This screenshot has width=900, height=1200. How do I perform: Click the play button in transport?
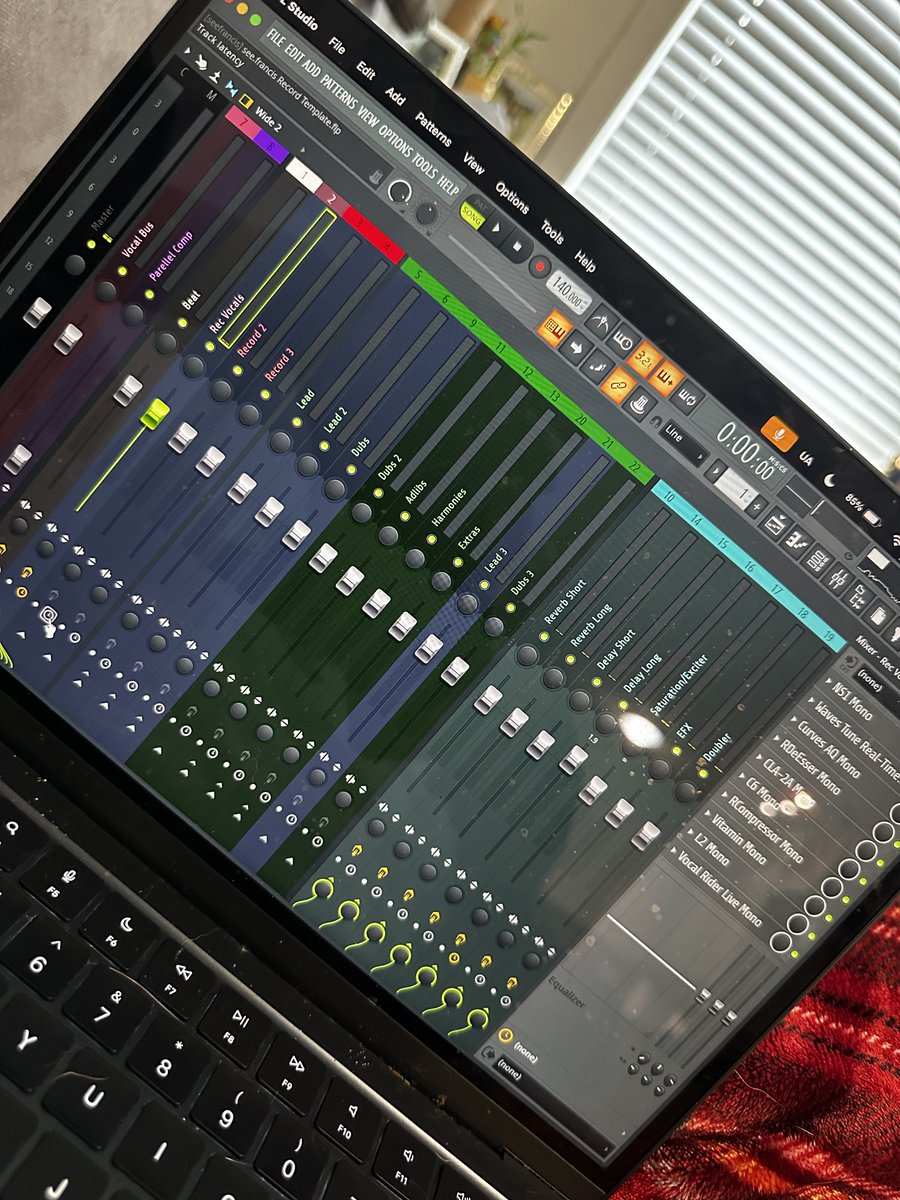pyautogui.click(x=497, y=227)
